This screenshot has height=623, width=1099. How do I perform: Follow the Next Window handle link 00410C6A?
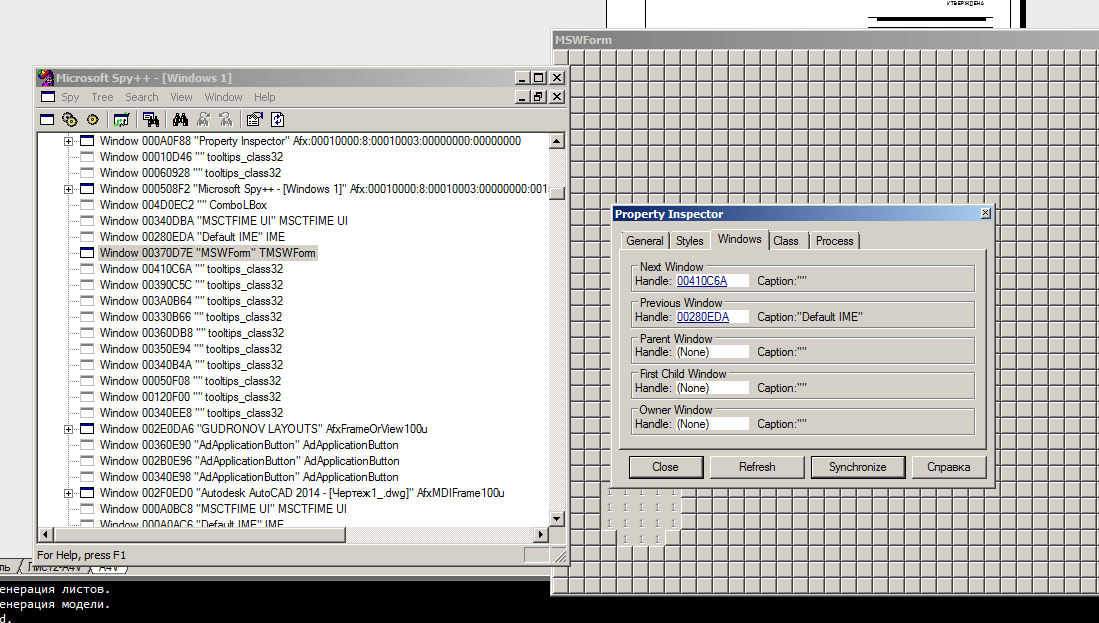point(701,281)
